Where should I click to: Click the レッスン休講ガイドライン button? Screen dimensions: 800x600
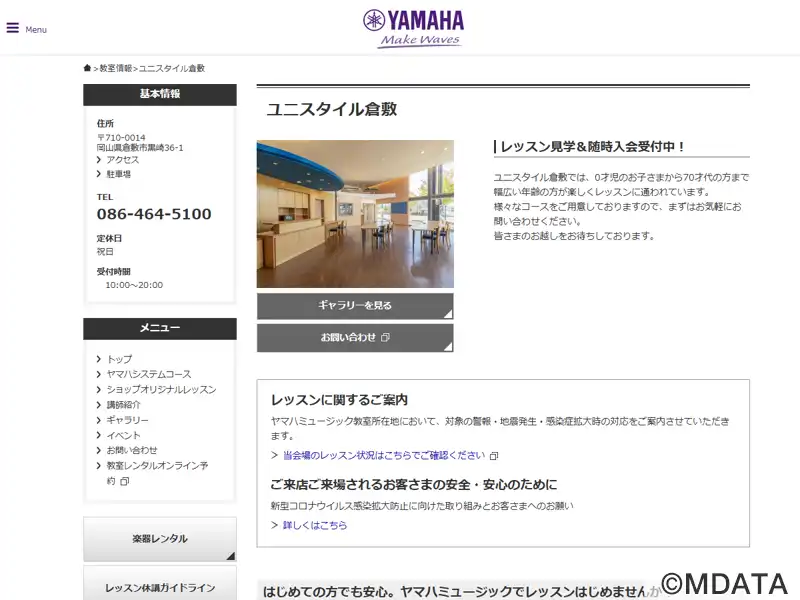pos(160,585)
